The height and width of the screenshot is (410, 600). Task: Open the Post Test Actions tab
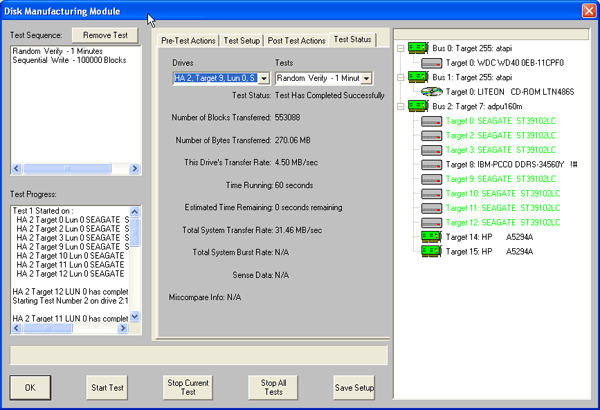(x=296, y=40)
